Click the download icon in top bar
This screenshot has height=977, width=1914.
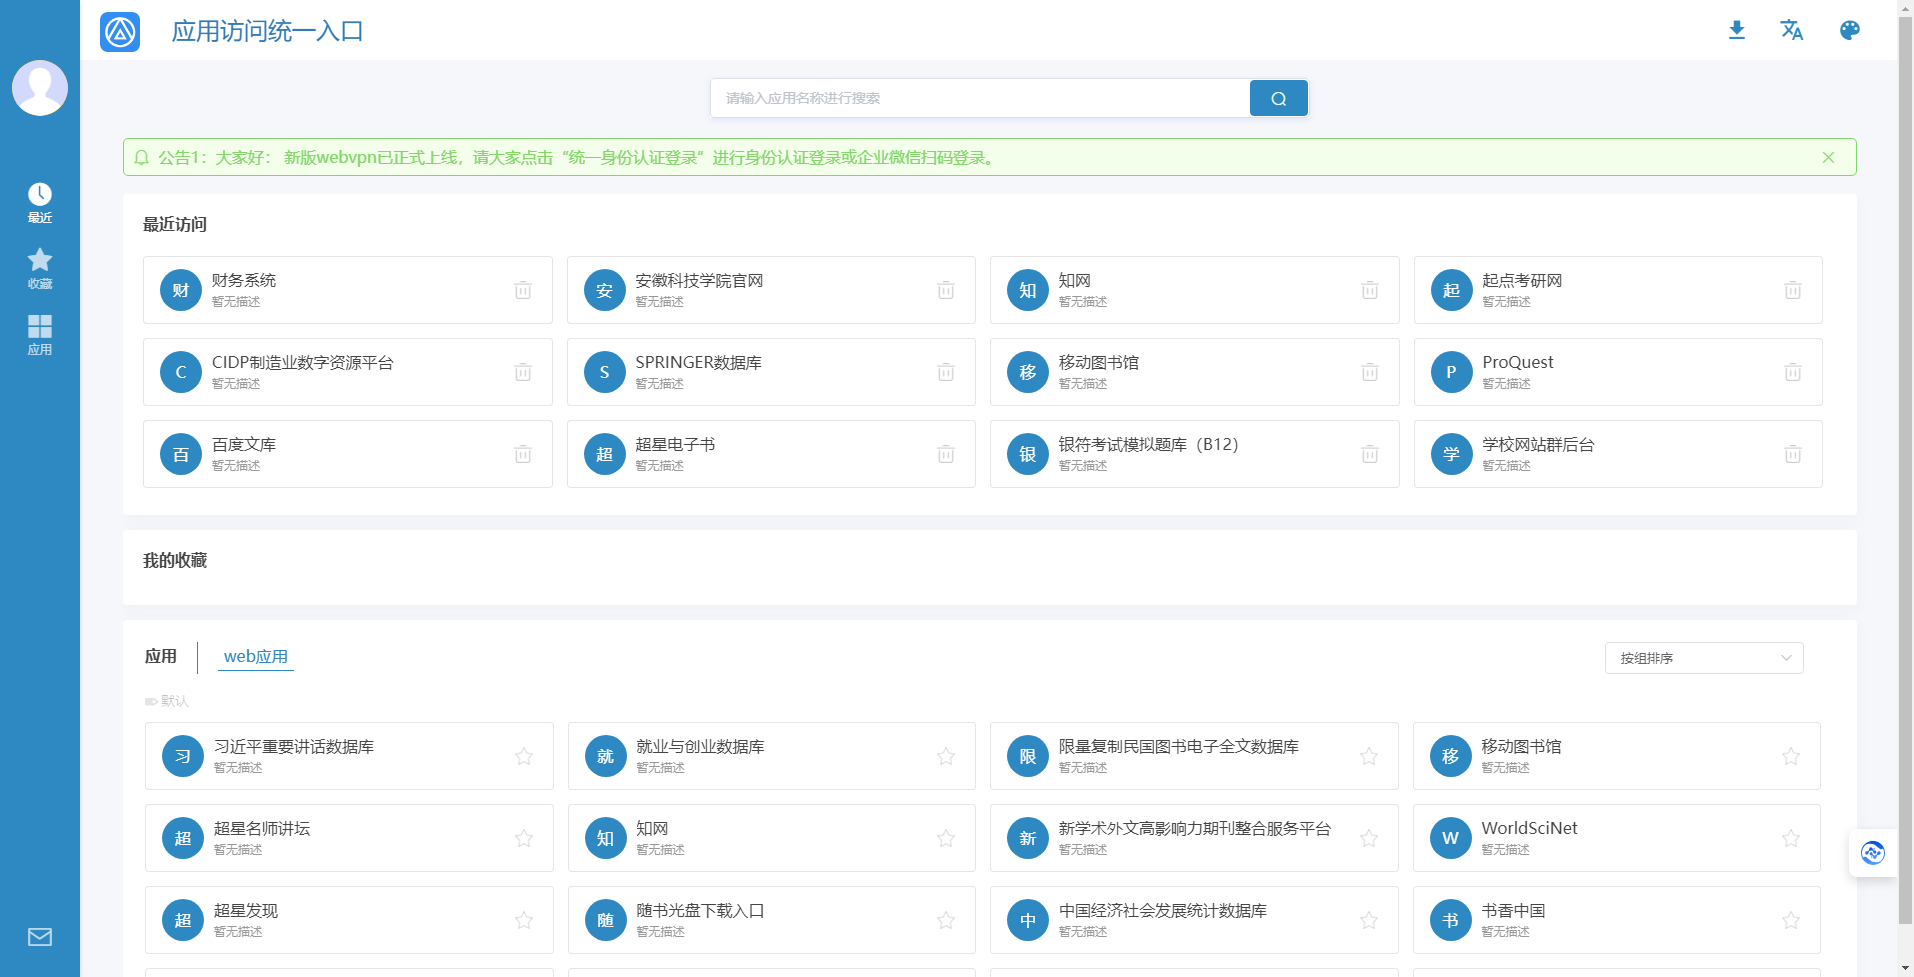[x=1737, y=30]
